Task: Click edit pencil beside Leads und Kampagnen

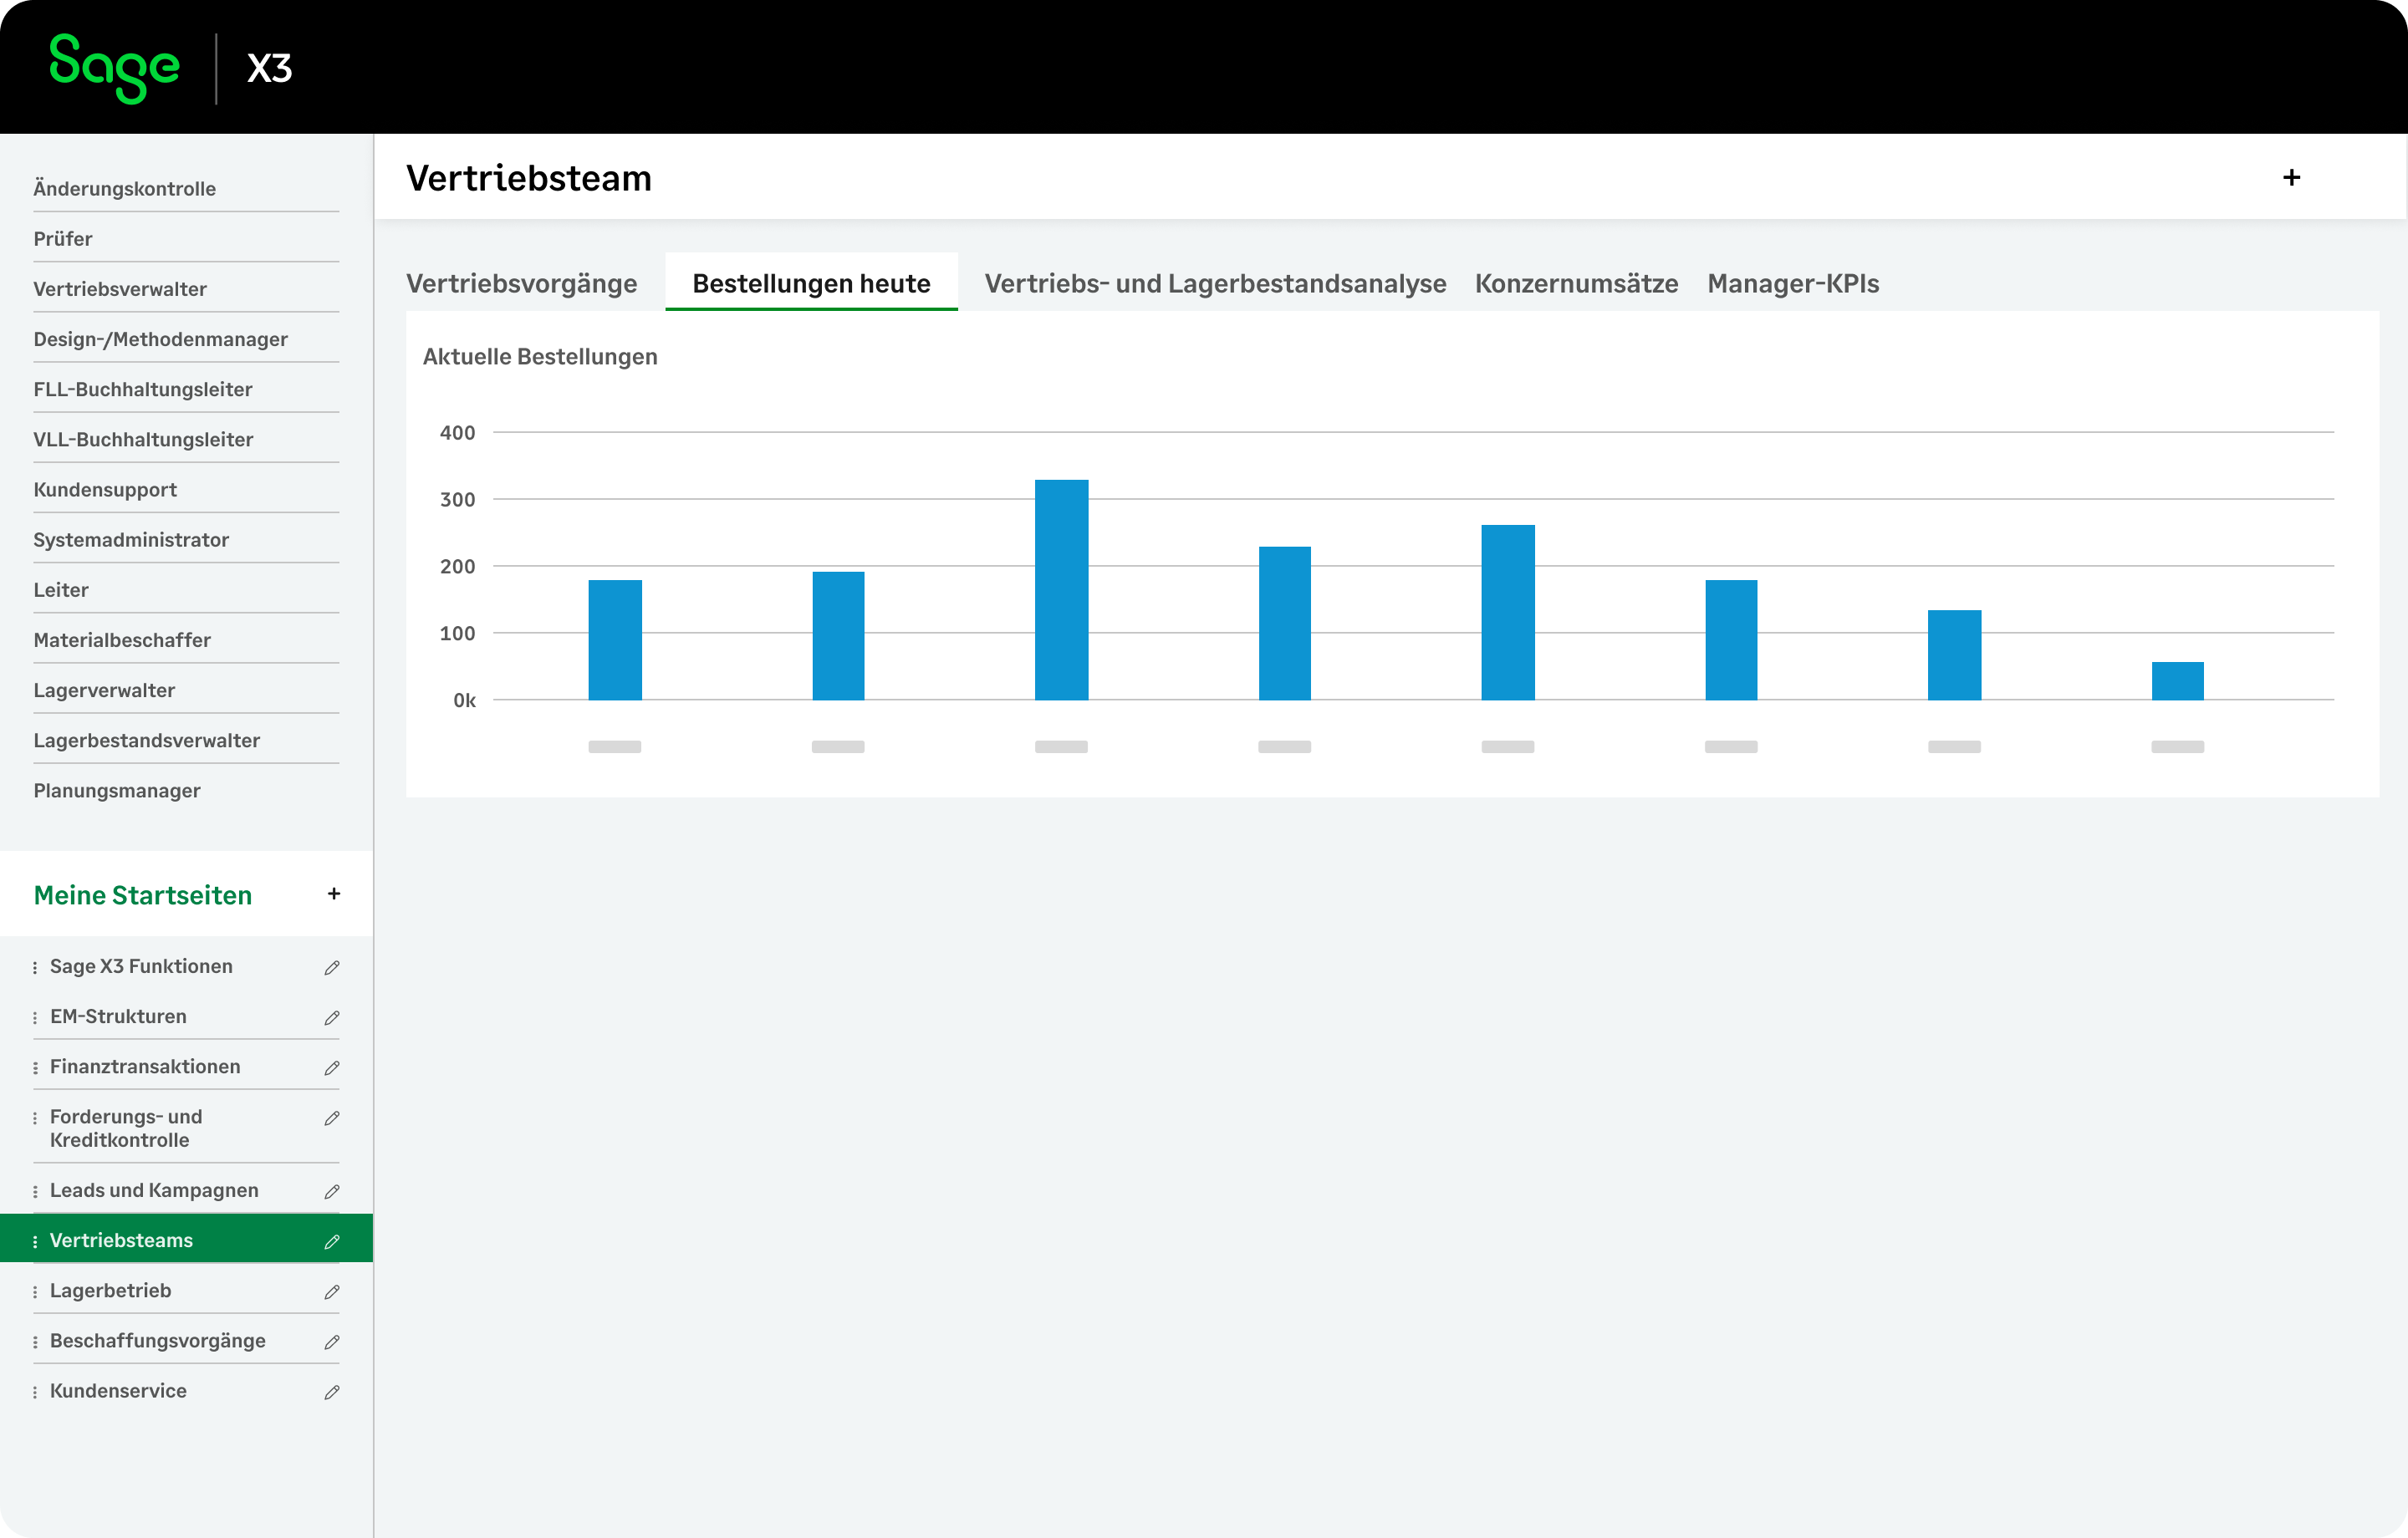Action: [x=332, y=1191]
